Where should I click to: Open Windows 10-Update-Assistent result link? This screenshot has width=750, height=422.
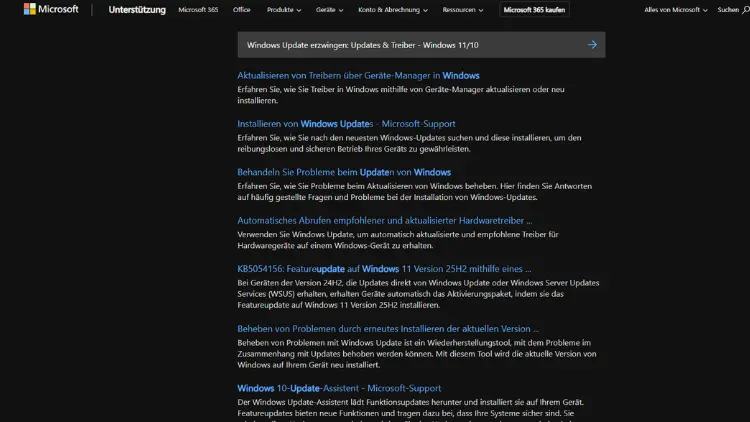click(x=339, y=388)
